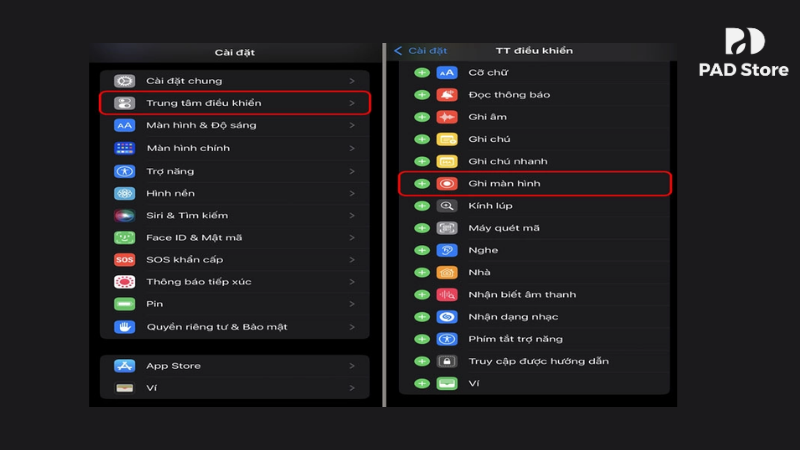Click the PAD Store logo

[x=743, y=52]
